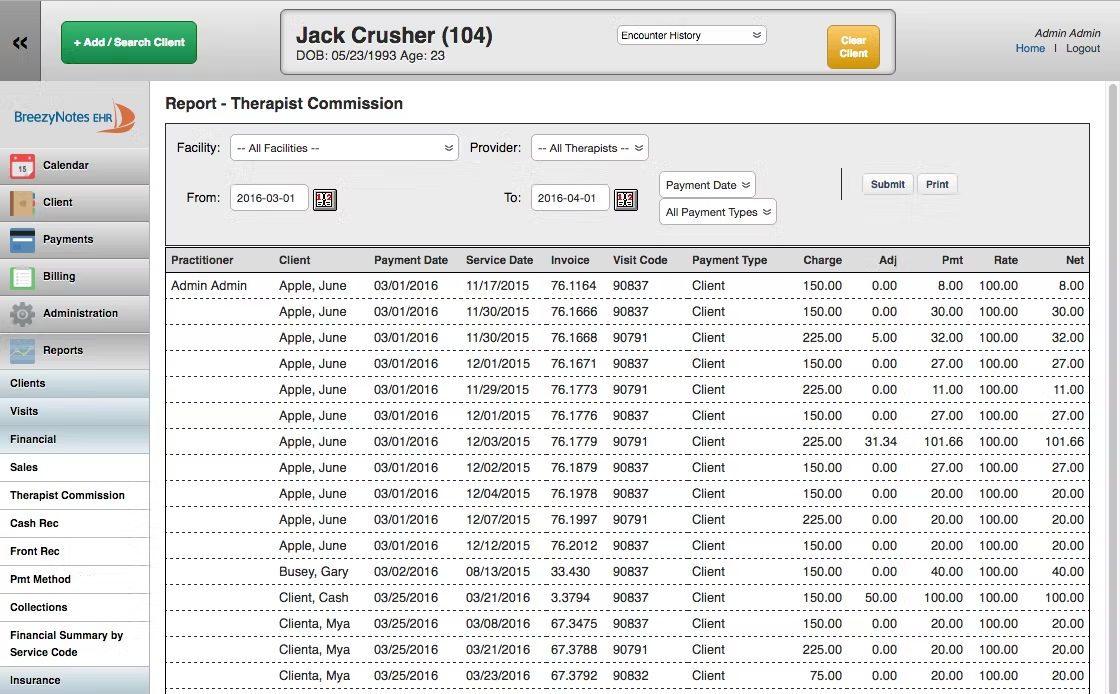Open the To date calendar picker
Screen dimensions: 1120x694
click(625, 199)
